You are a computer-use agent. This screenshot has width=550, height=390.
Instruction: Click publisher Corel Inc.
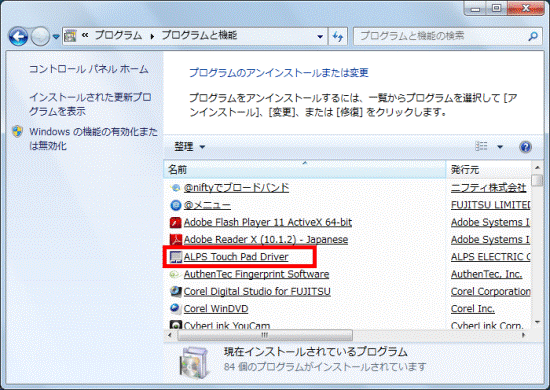click(x=473, y=309)
